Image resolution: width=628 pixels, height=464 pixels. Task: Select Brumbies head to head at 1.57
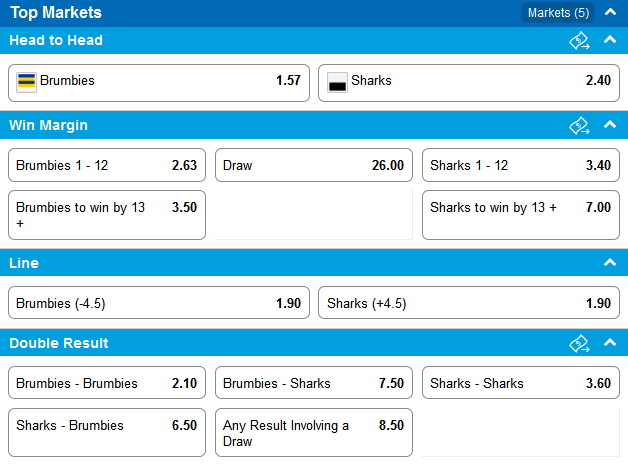[x=159, y=83]
